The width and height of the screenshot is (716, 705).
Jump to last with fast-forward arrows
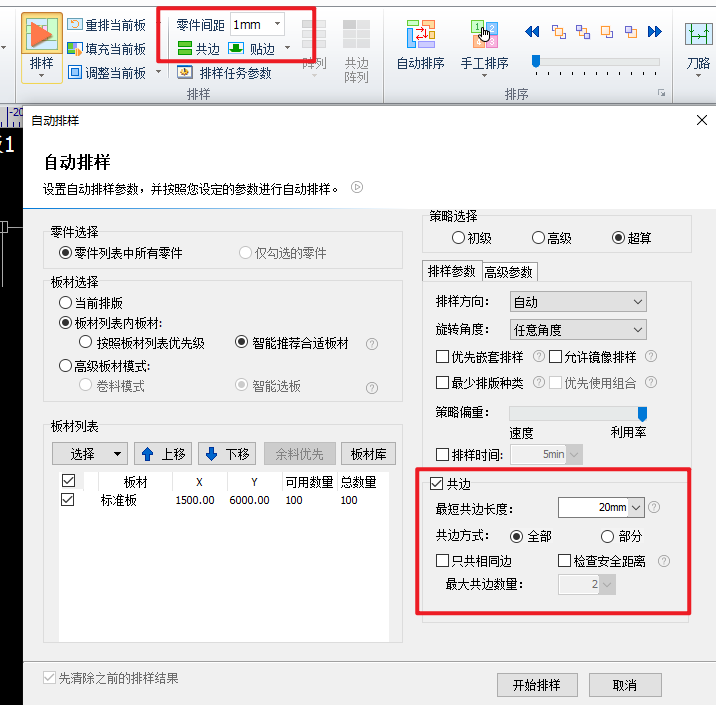tap(655, 32)
